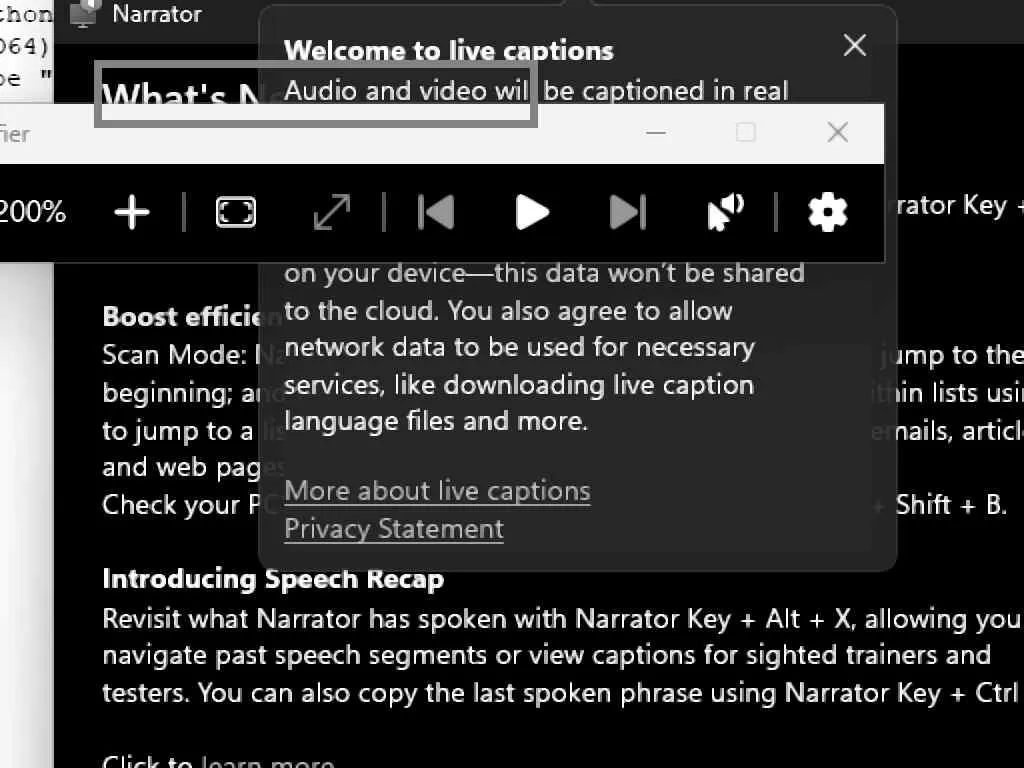This screenshot has width=1024, height=768.
Task: Open the Magnifier views selector icon
Action: coord(236,212)
